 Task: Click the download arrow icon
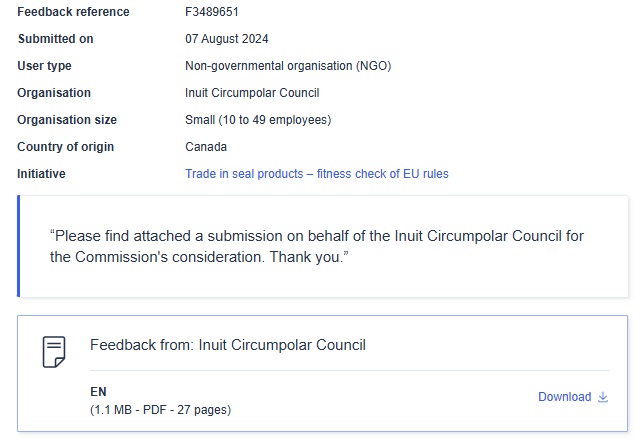pyautogui.click(x=603, y=397)
